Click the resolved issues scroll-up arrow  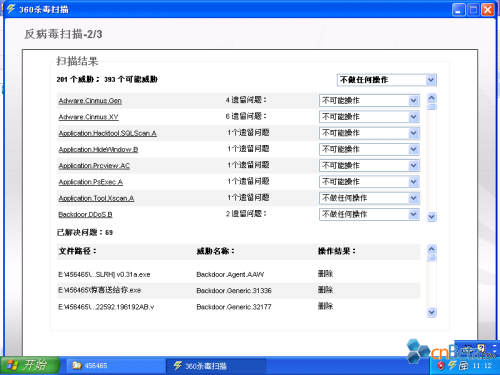(432, 249)
